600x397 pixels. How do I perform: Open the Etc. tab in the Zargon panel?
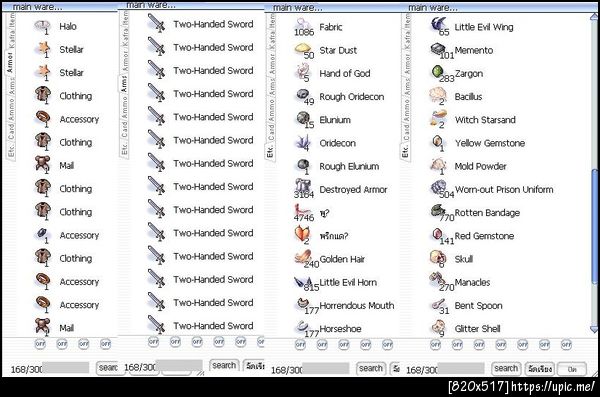pyautogui.click(x=405, y=150)
